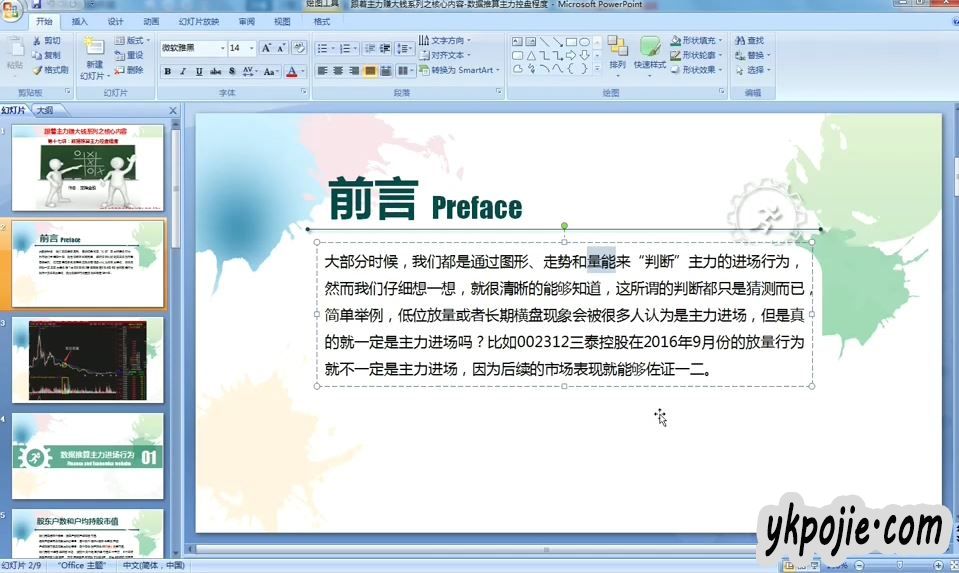The height and width of the screenshot is (573, 959).
Task: Open the font color dropdown arrow
Action: (303, 71)
